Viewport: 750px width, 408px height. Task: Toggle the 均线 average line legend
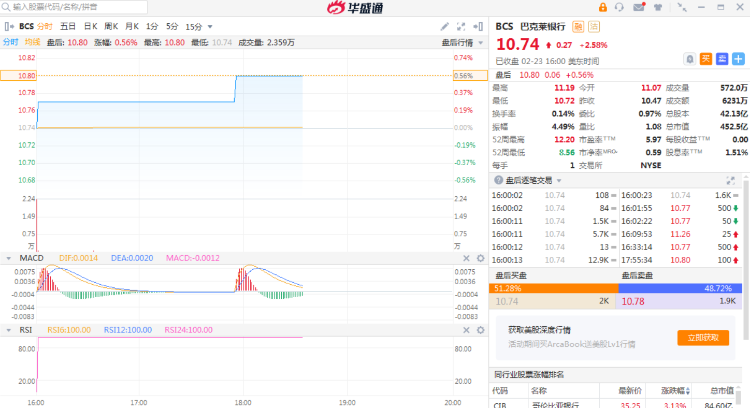point(33,42)
